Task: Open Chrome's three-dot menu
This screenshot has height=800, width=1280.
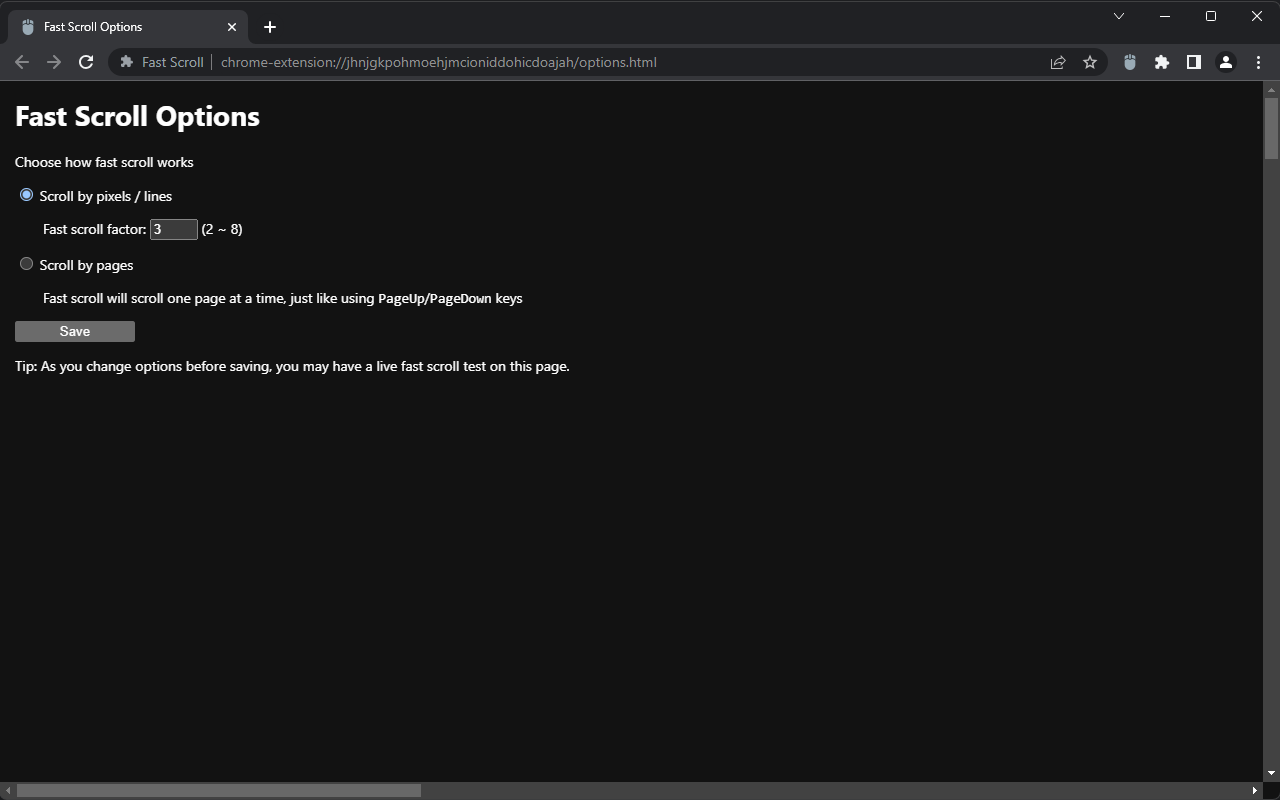Action: pyautogui.click(x=1258, y=62)
